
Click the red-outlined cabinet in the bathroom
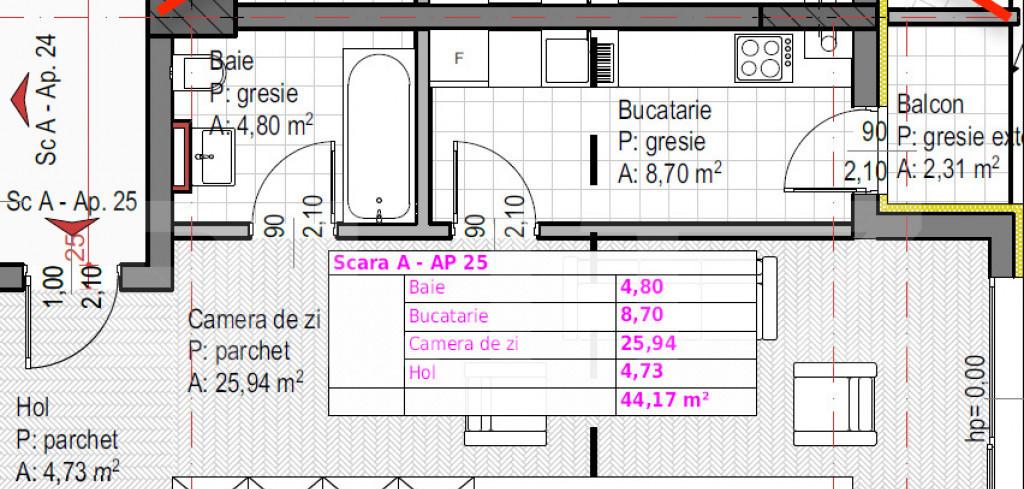click(181, 155)
